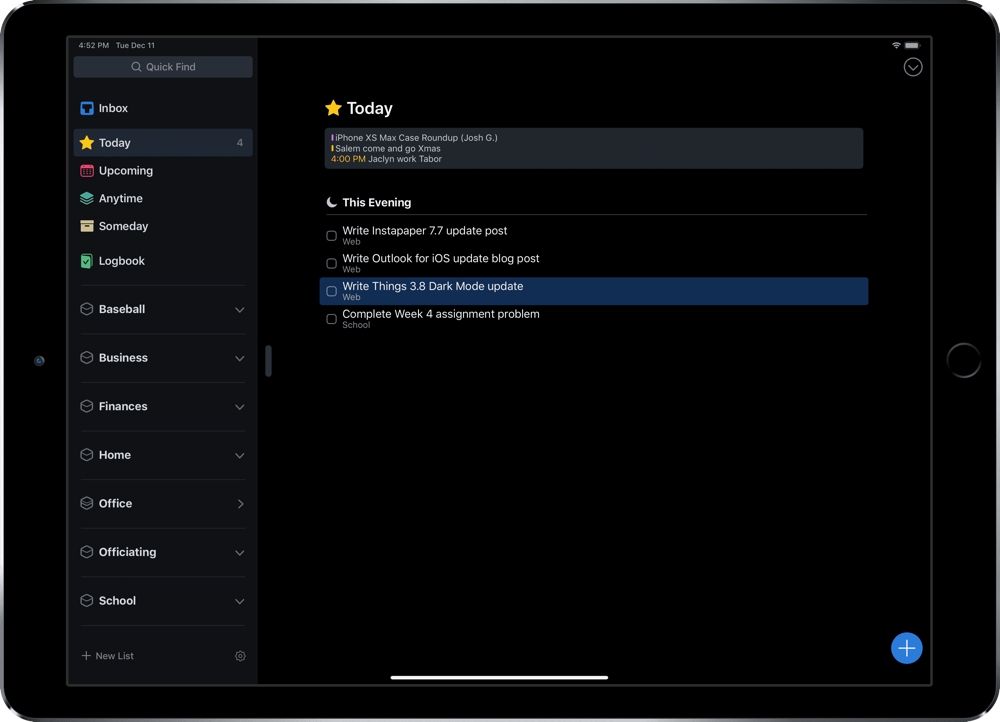Create a New List
This screenshot has width=1000, height=722.
click(108, 656)
